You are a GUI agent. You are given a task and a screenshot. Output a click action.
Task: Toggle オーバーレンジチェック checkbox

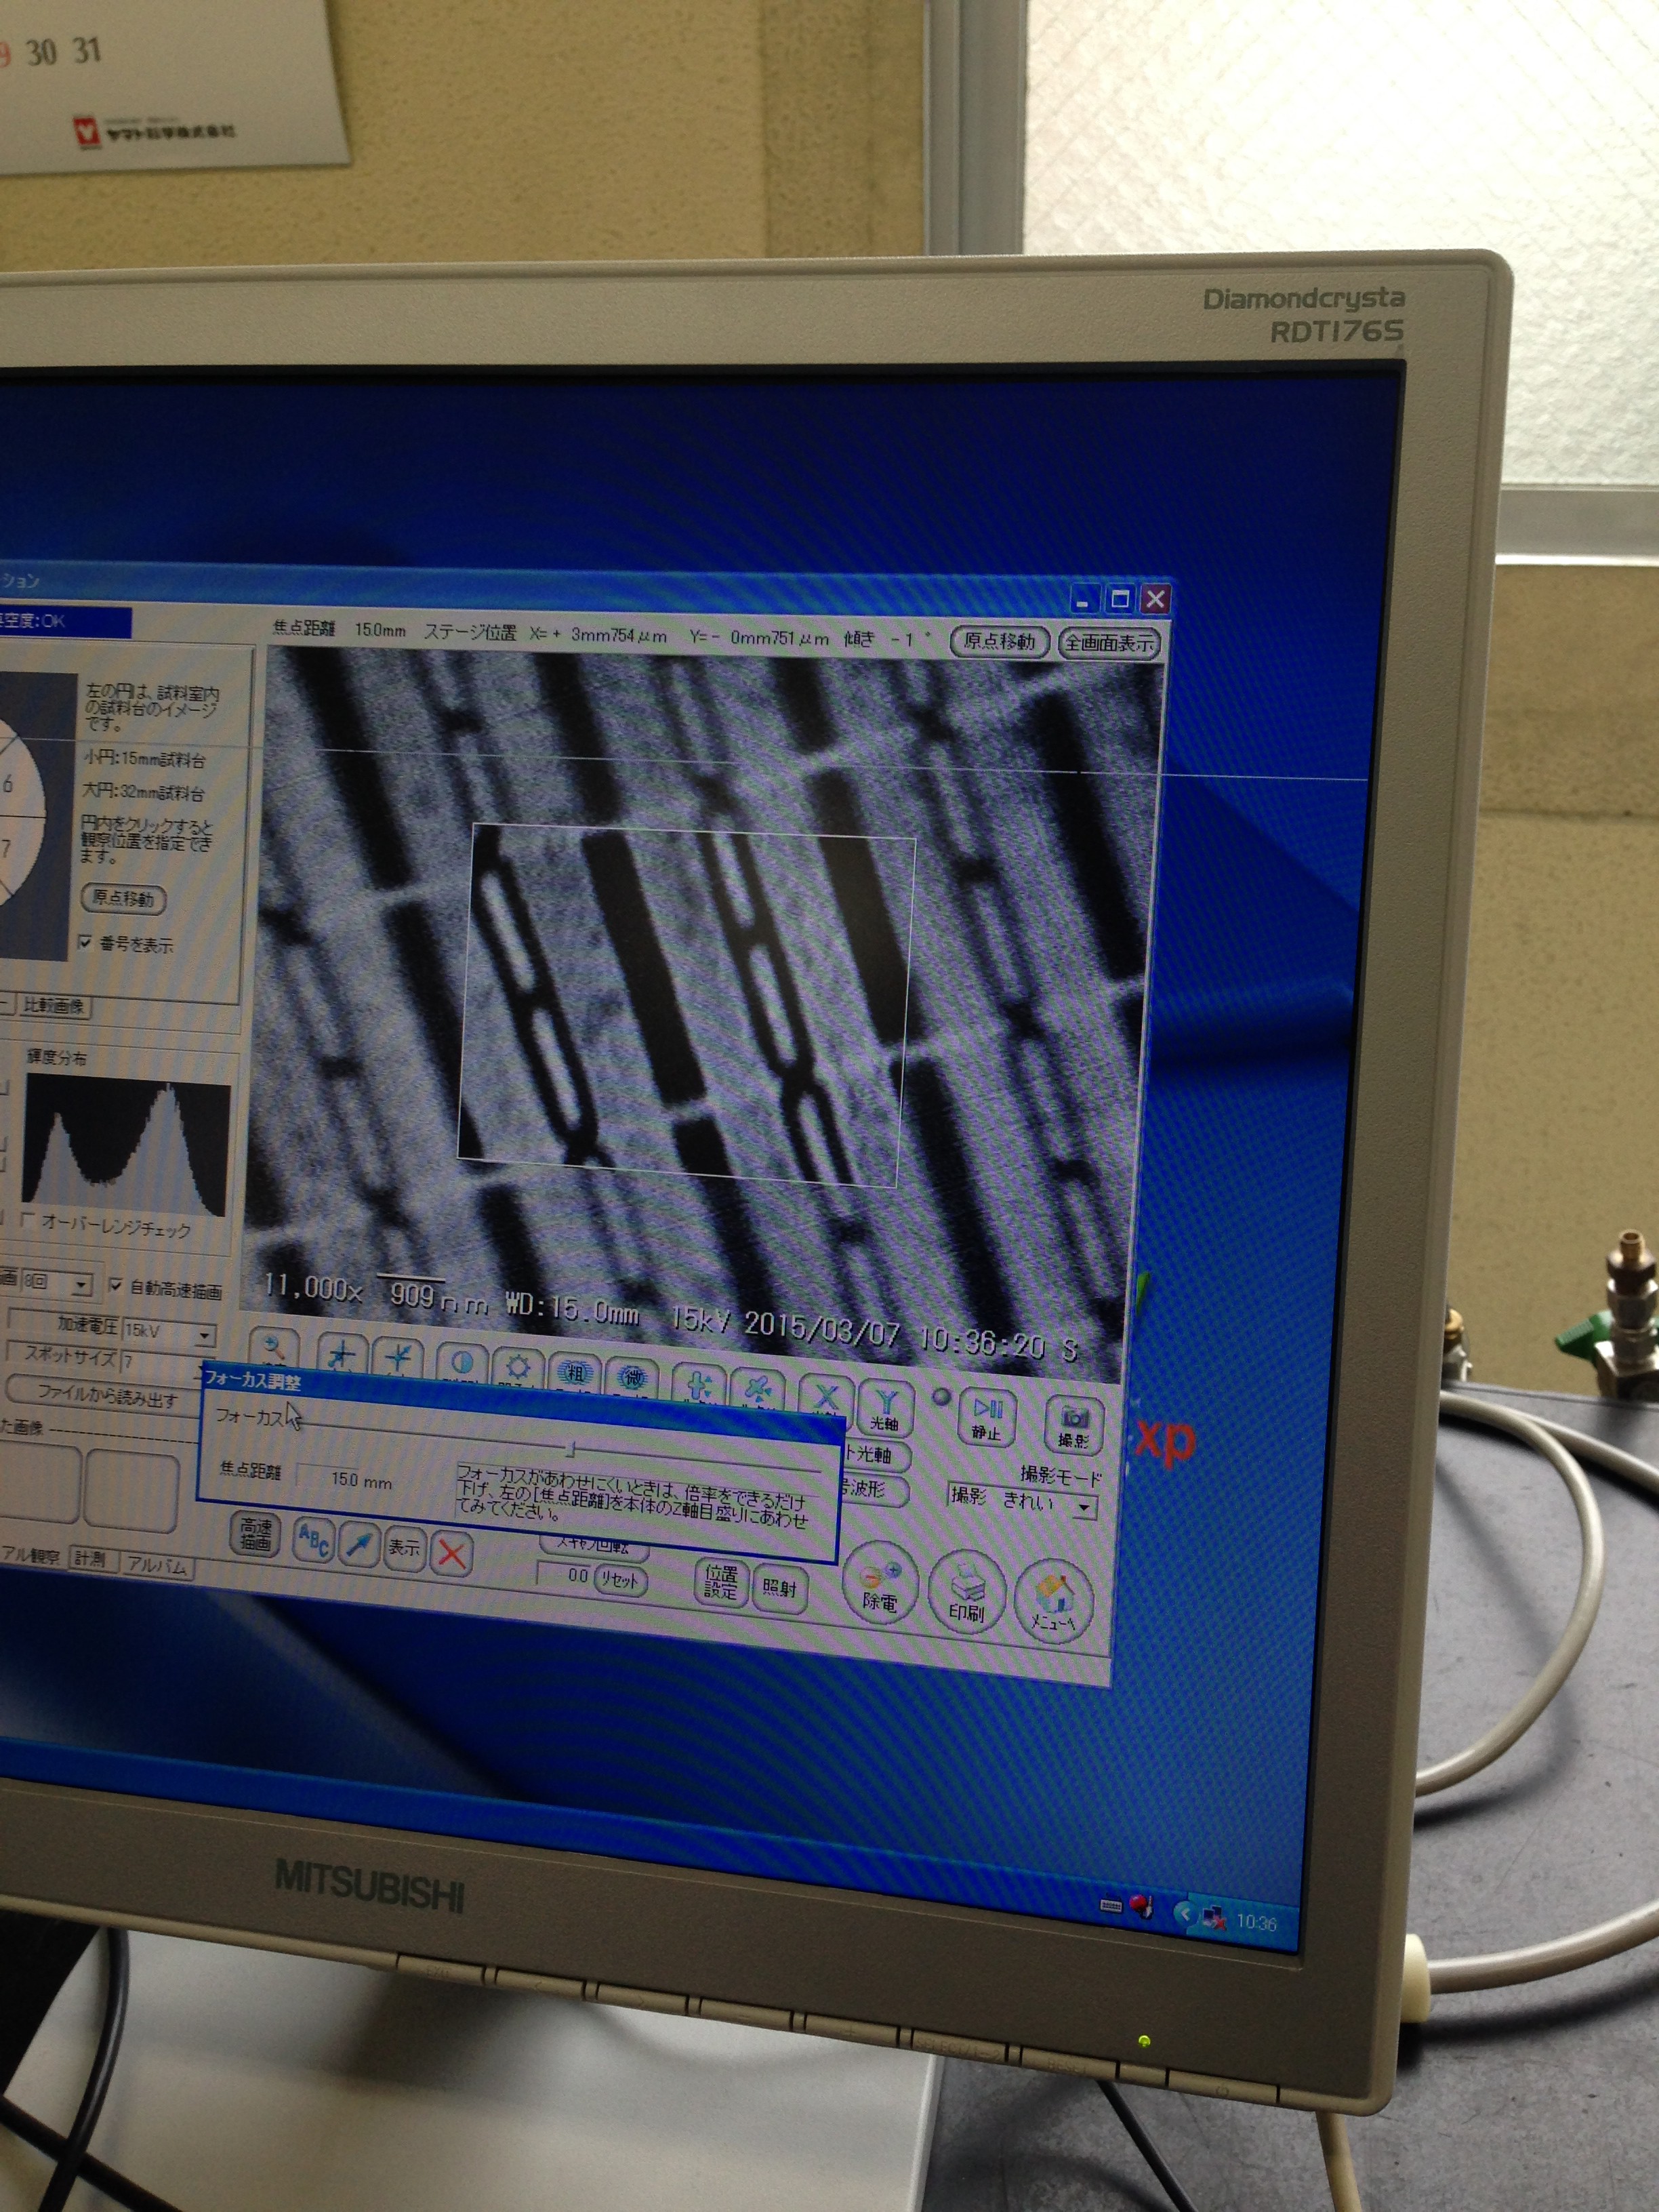[28, 1219]
